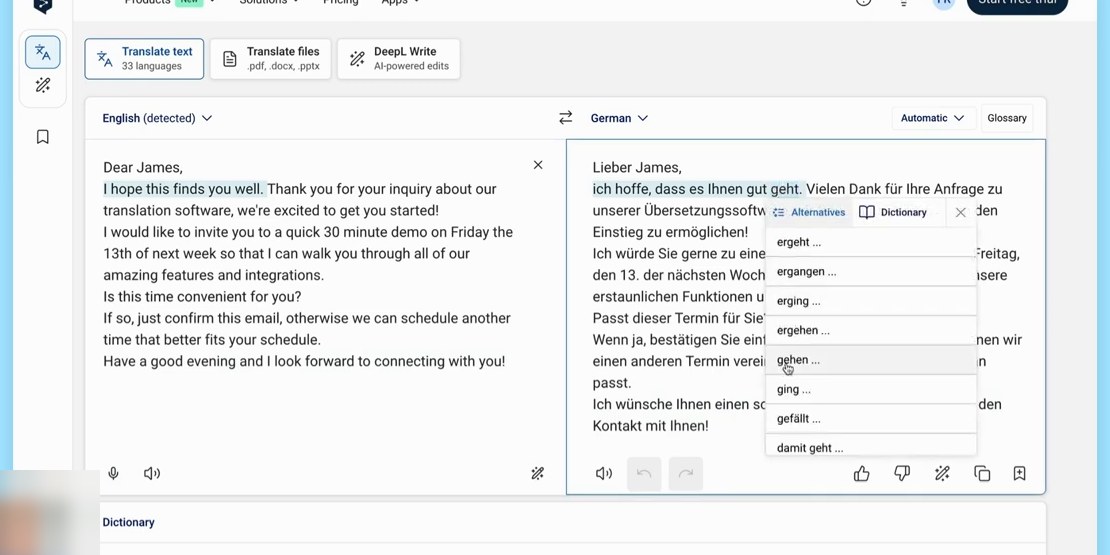Select the DeepL Write tab
This screenshot has width=1110, height=555.
tap(399, 59)
